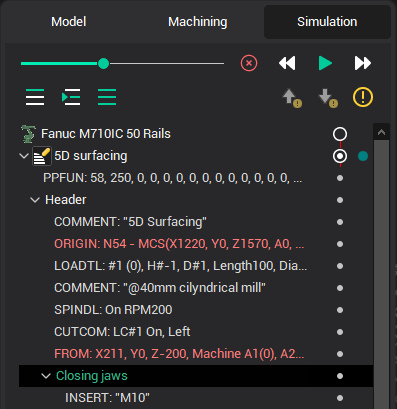Switch to the Model tab

click(x=69, y=22)
